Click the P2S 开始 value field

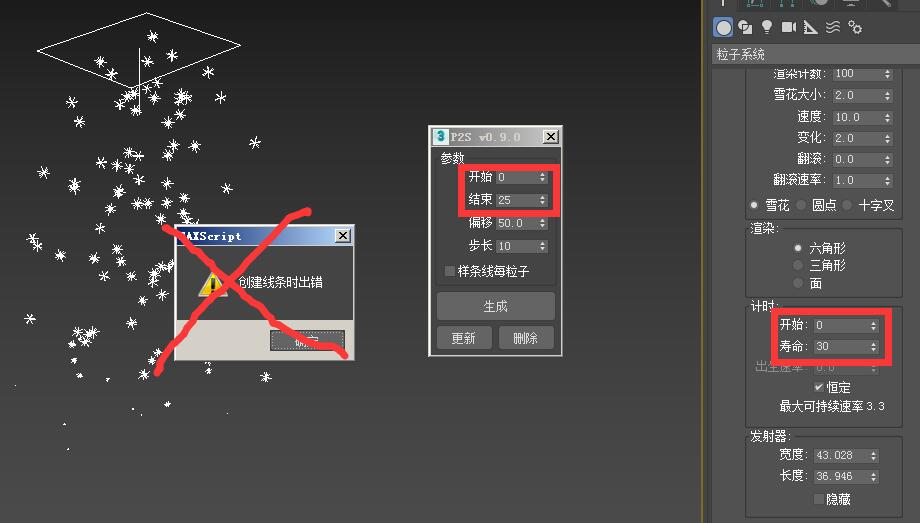point(516,177)
